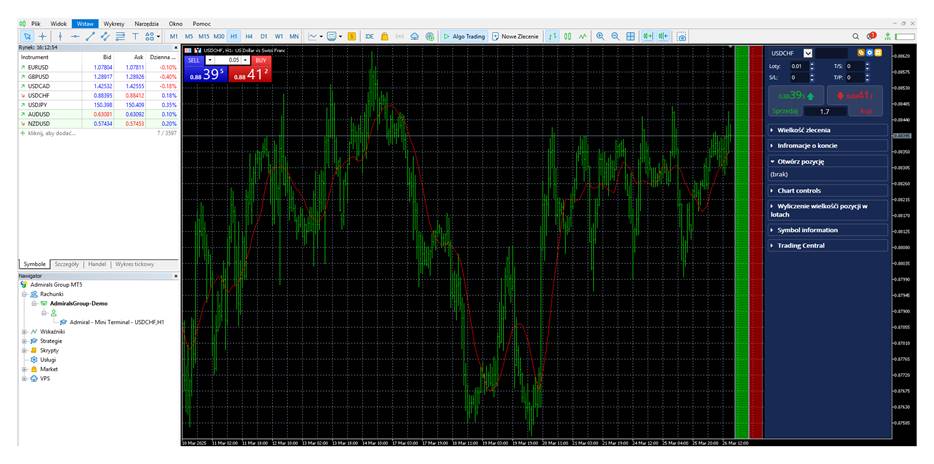Expand the Informacje o koncie section

pos(829,145)
